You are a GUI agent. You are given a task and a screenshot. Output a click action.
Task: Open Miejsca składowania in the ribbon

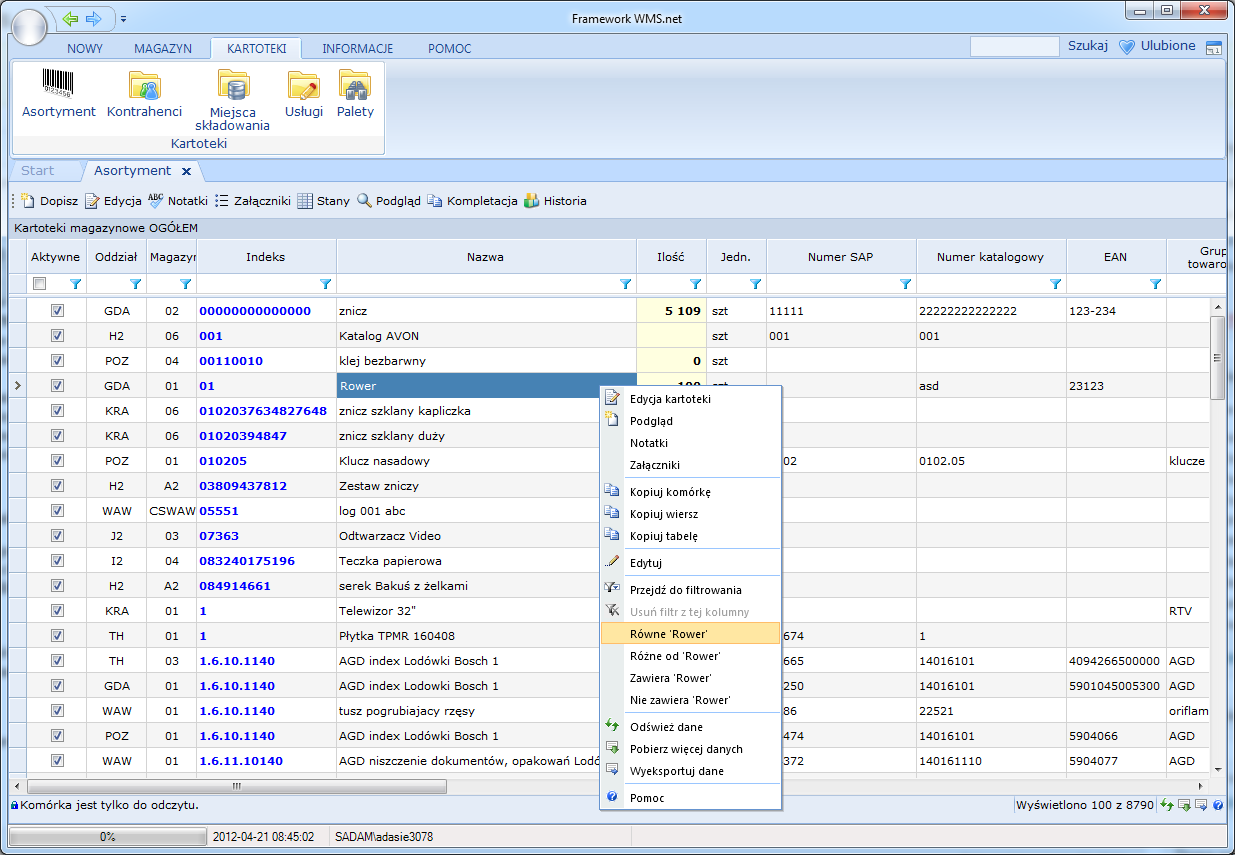pos(232,88)
